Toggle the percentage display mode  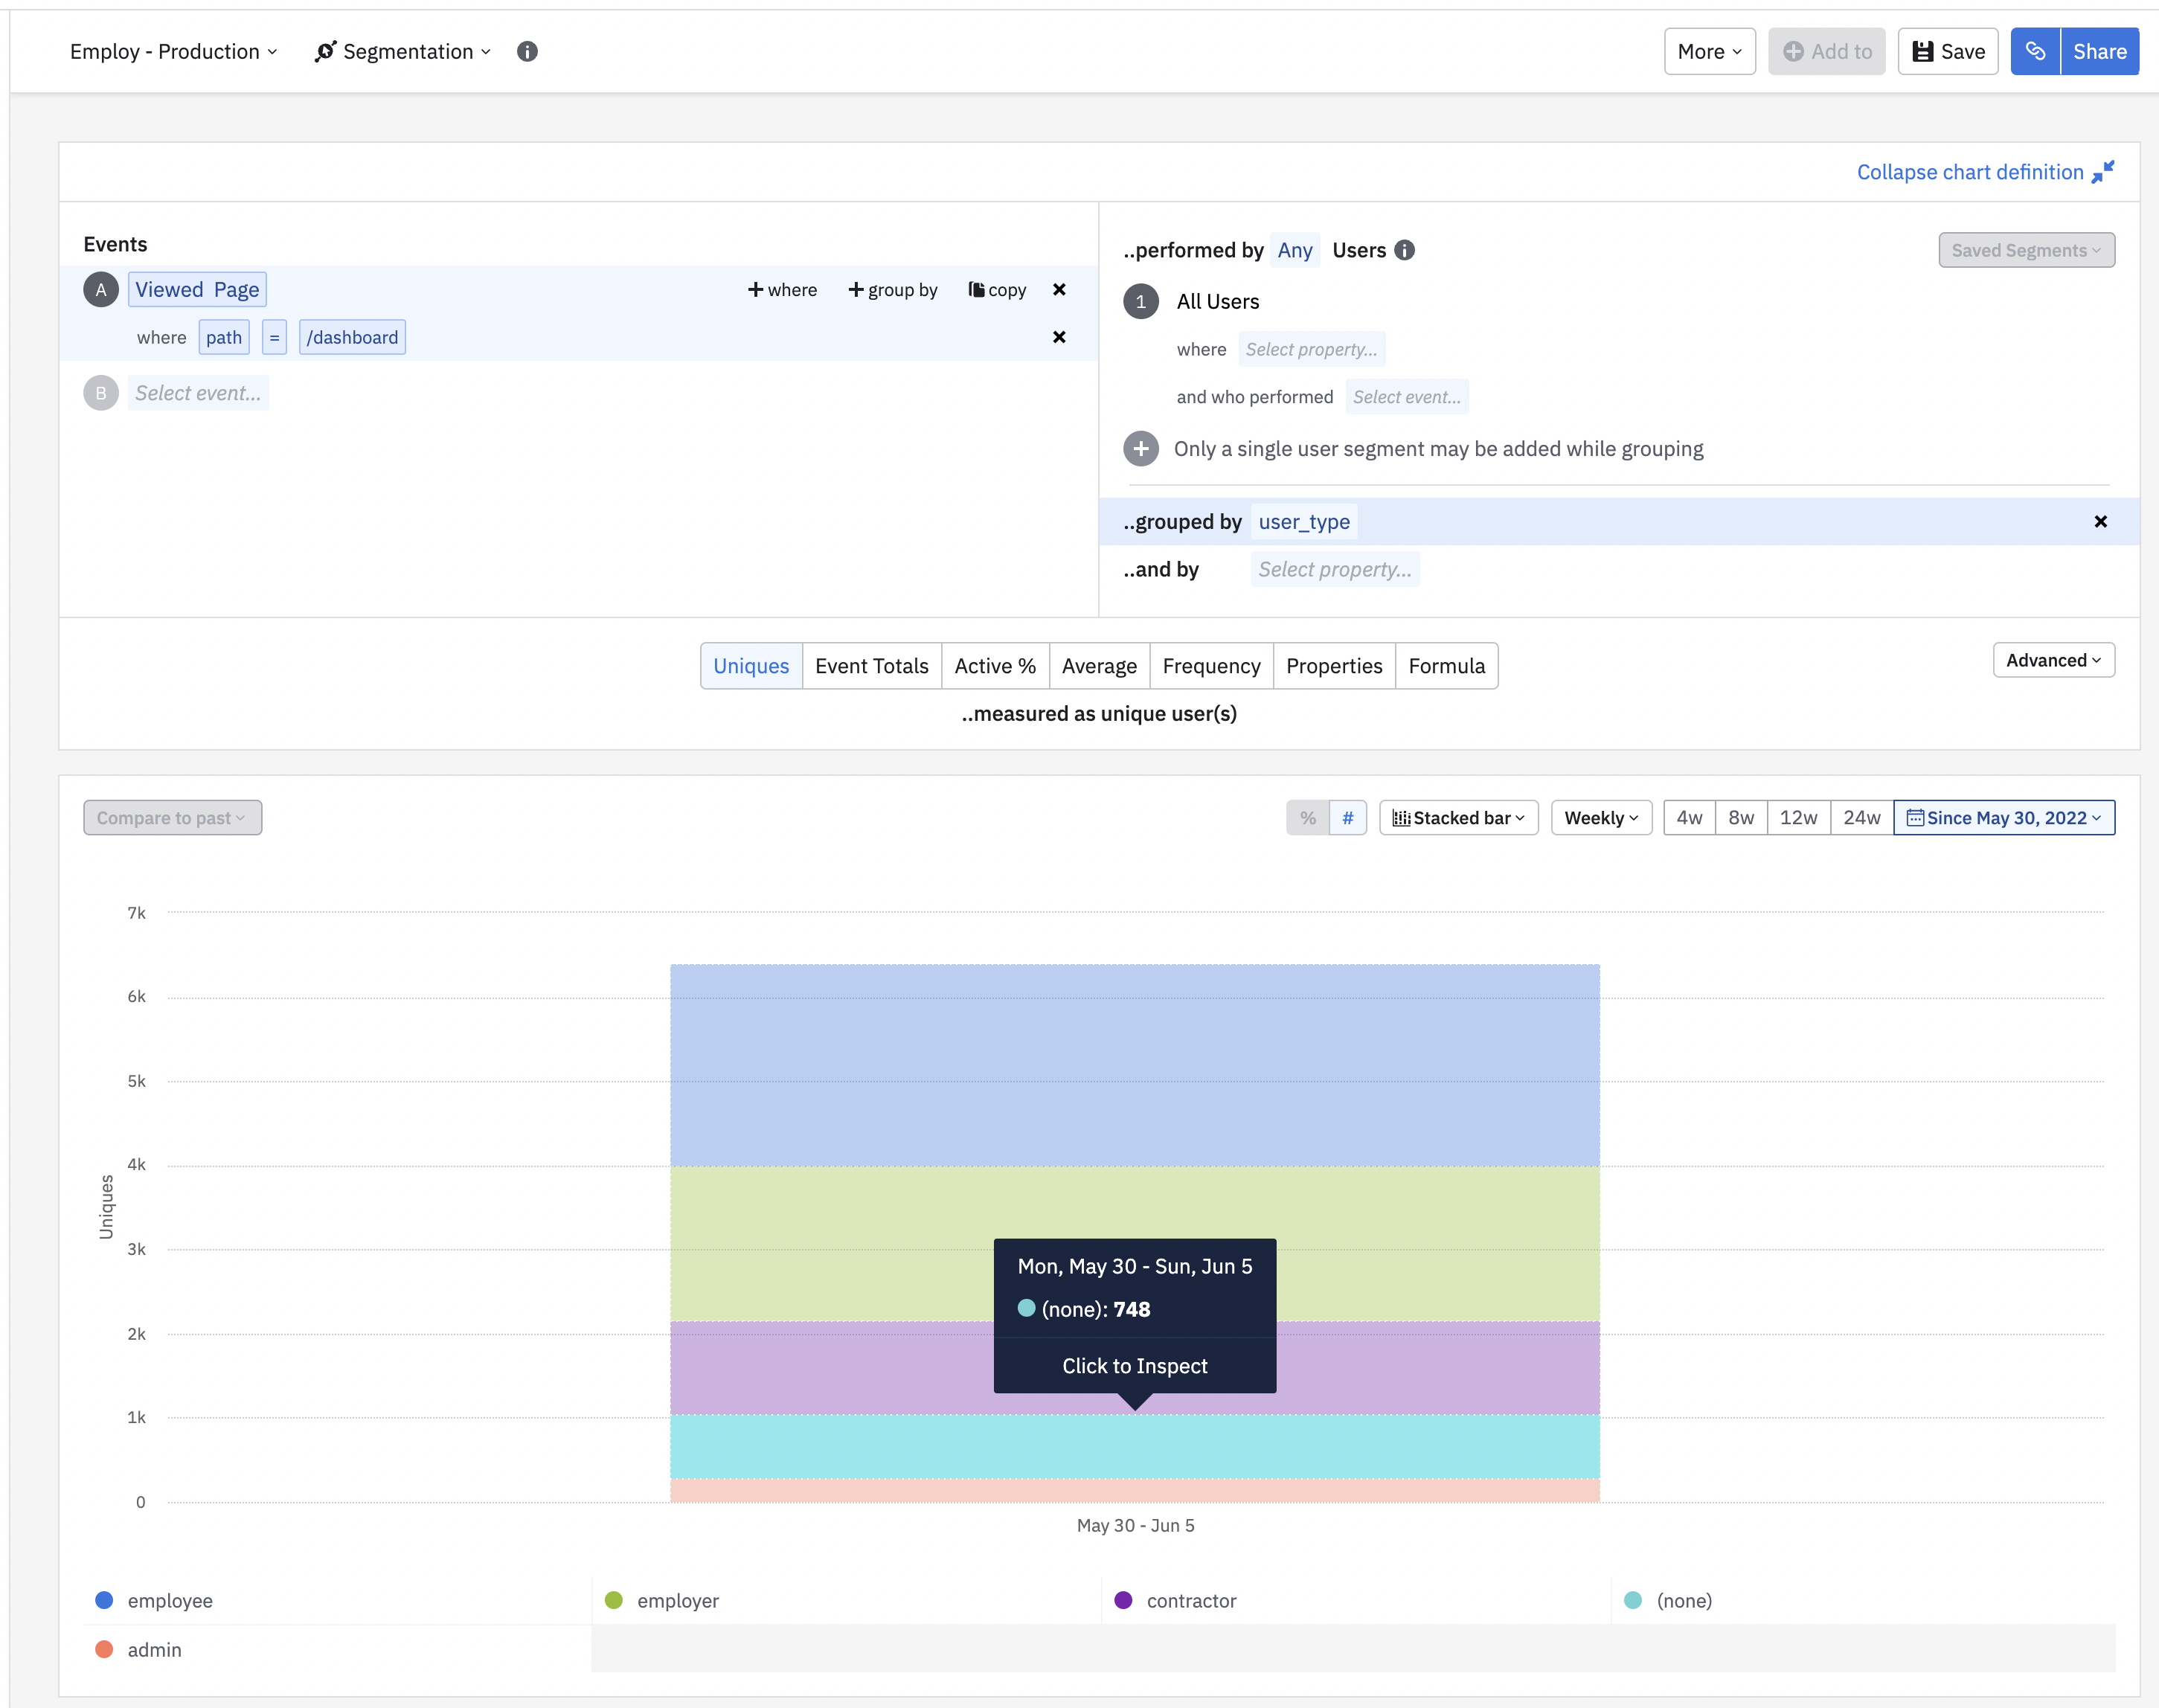point(1307,818)
